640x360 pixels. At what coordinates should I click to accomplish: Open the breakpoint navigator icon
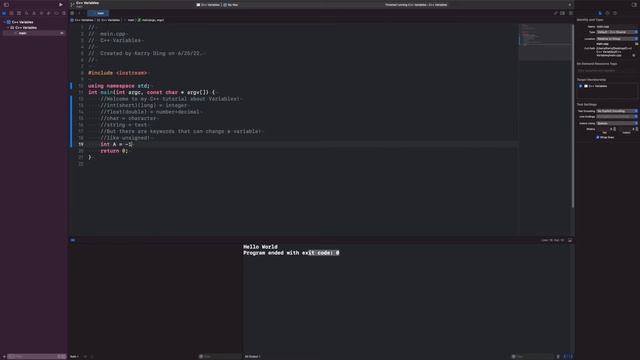56,13
